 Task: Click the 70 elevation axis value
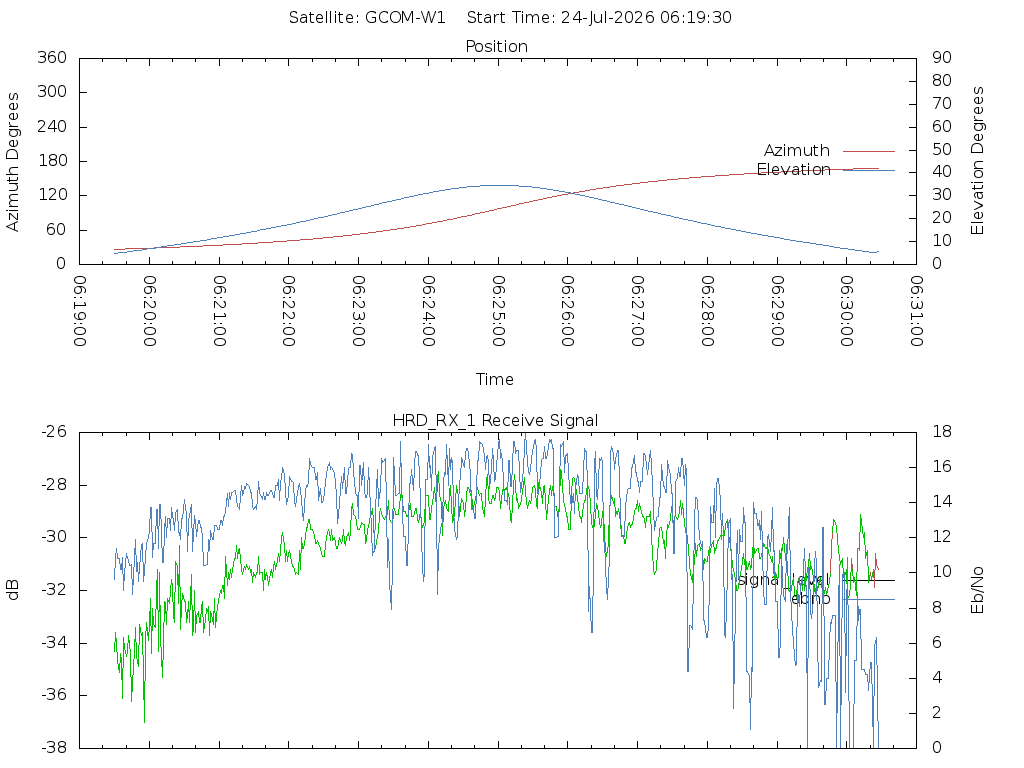(x=942, y=103)
